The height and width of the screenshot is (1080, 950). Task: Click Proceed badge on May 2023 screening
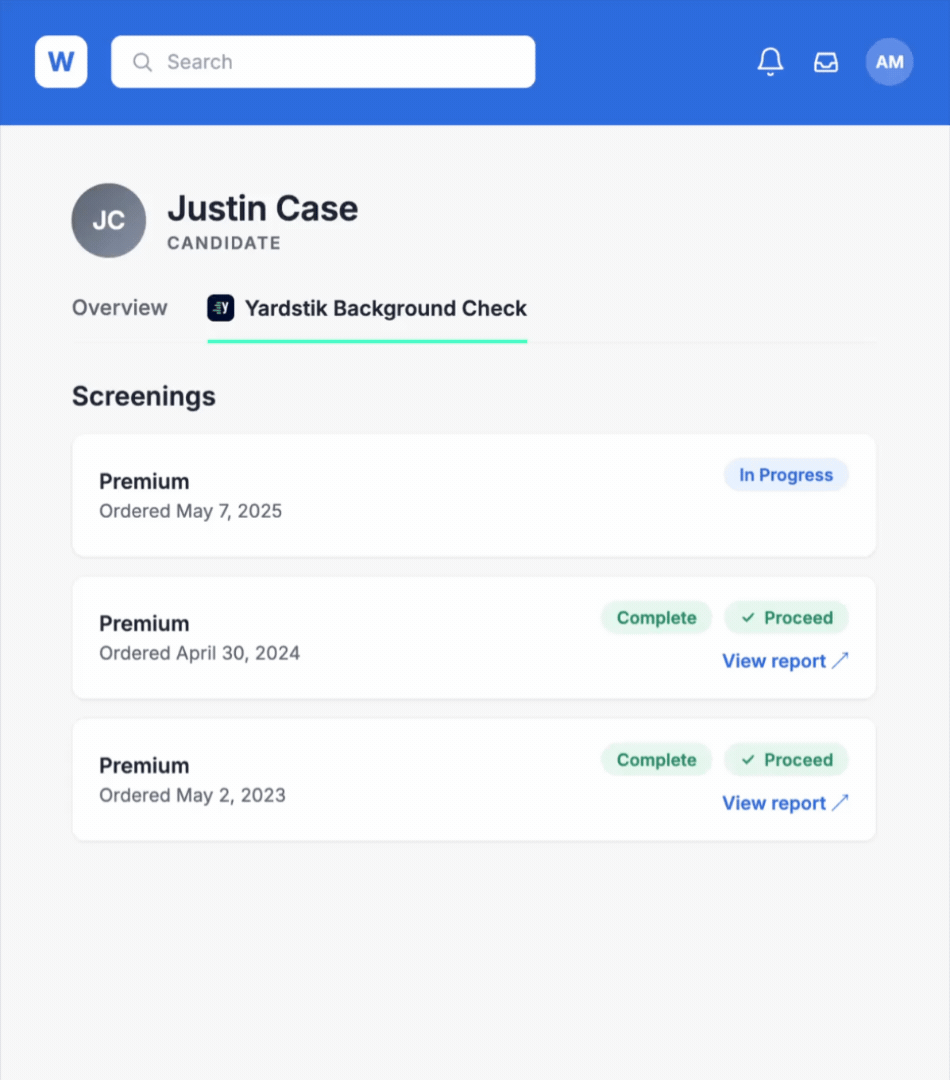click(x=786, y=760)
